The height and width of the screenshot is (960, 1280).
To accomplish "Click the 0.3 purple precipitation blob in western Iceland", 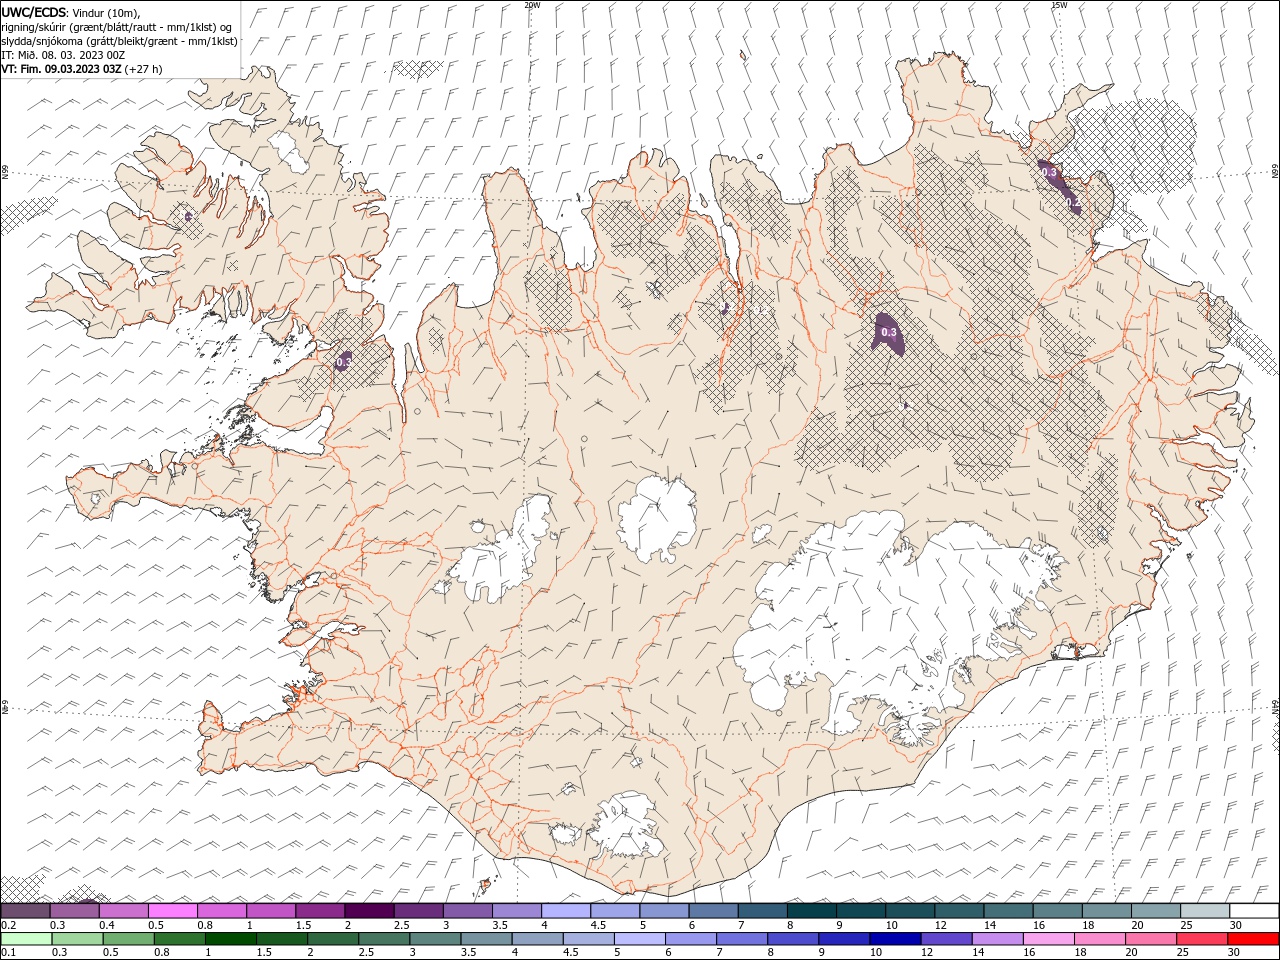I will 343,361.
